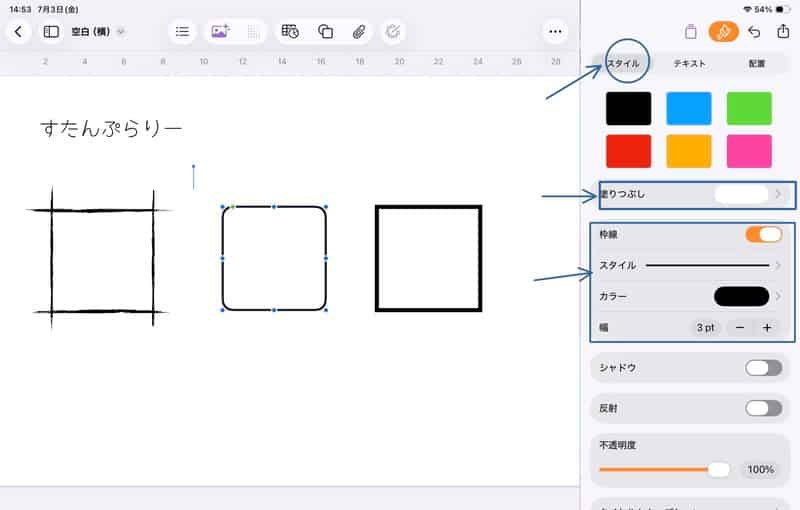
Task: Tap the paperclip attachment icon
Action: point(359,32)
